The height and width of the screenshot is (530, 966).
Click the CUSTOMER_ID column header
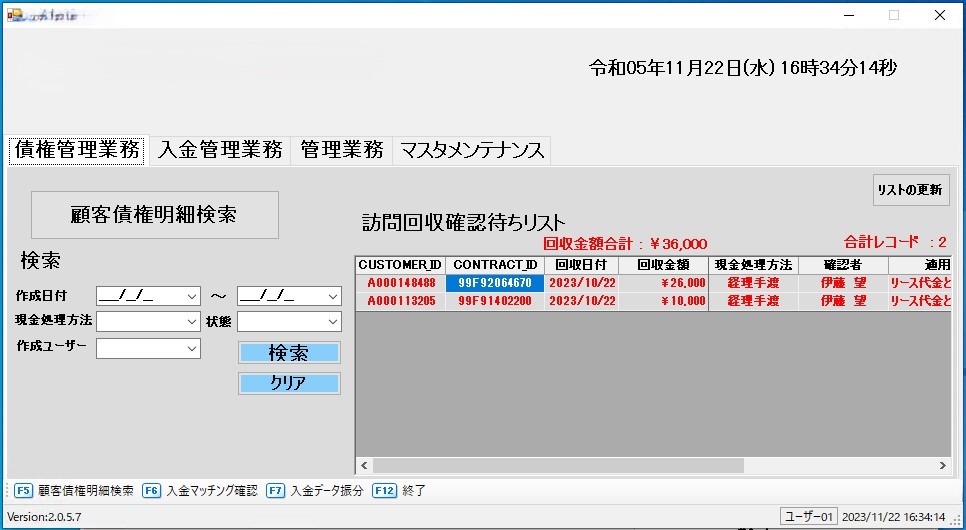(x=400, y=265)
